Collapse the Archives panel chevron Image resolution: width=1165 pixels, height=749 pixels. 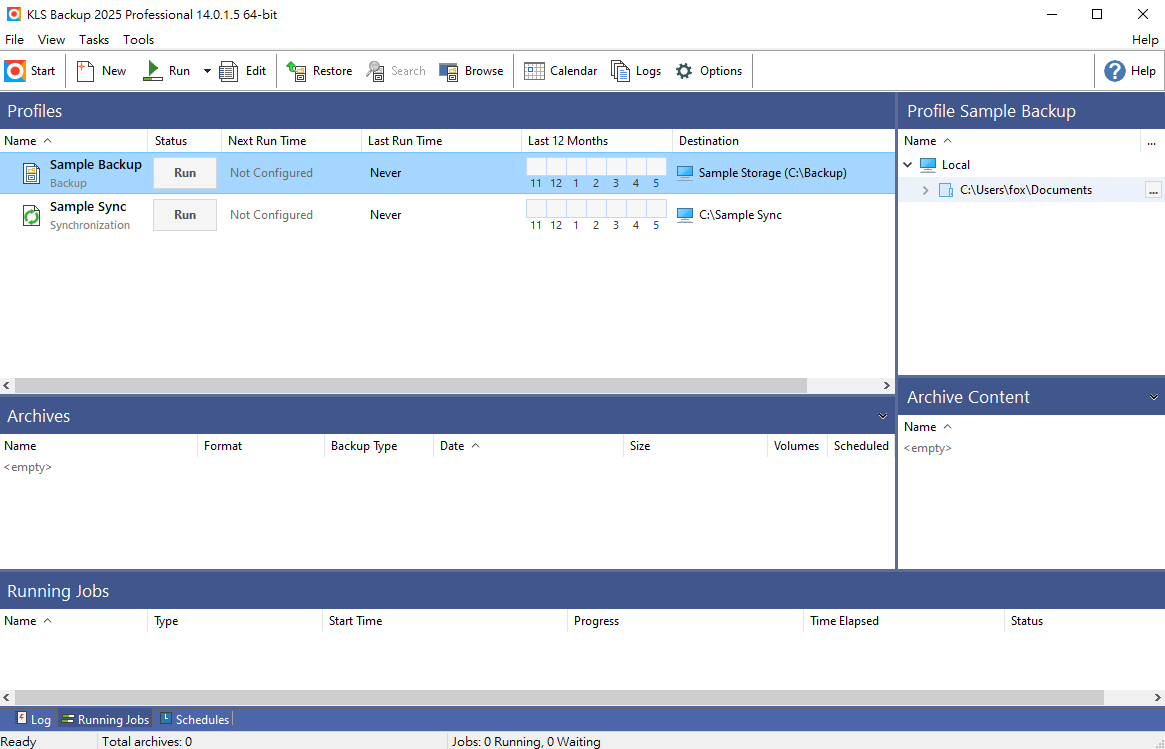coord(883,416)
